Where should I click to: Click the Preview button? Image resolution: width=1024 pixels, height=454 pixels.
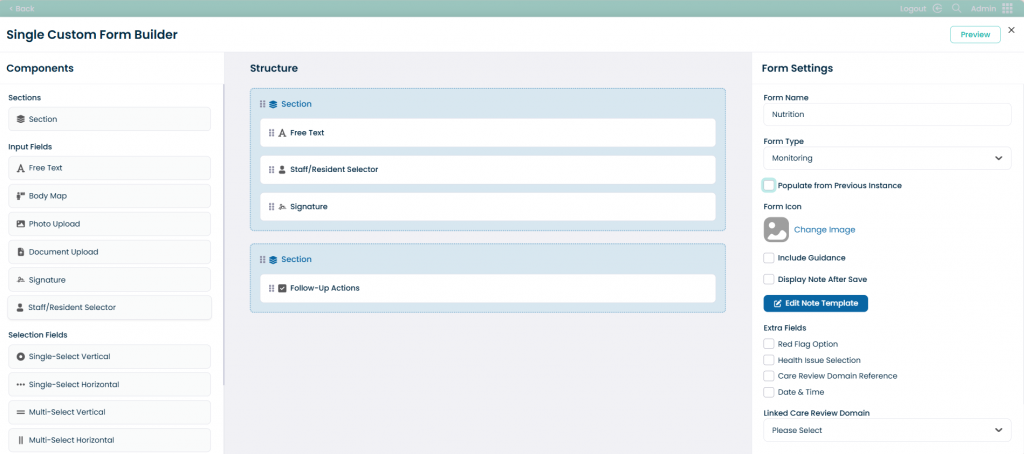[975, 35]
